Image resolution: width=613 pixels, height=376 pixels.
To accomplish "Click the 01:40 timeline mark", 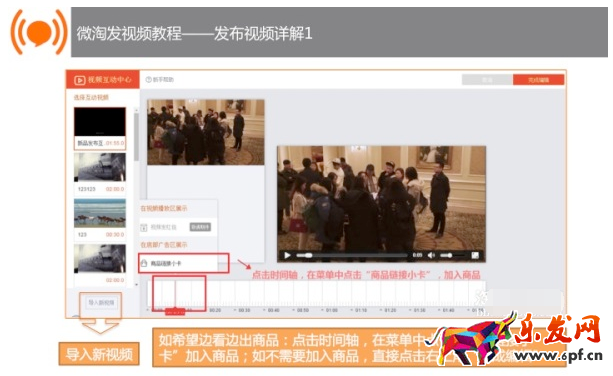I will pyautogui.click(x=448, y=310).
